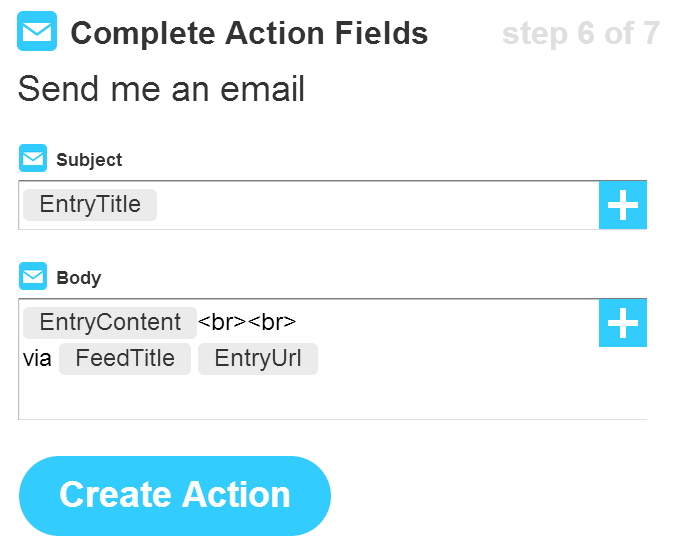
Task: Click the Send me an email title
Action: pyautogui.click(x=161, y=89)
